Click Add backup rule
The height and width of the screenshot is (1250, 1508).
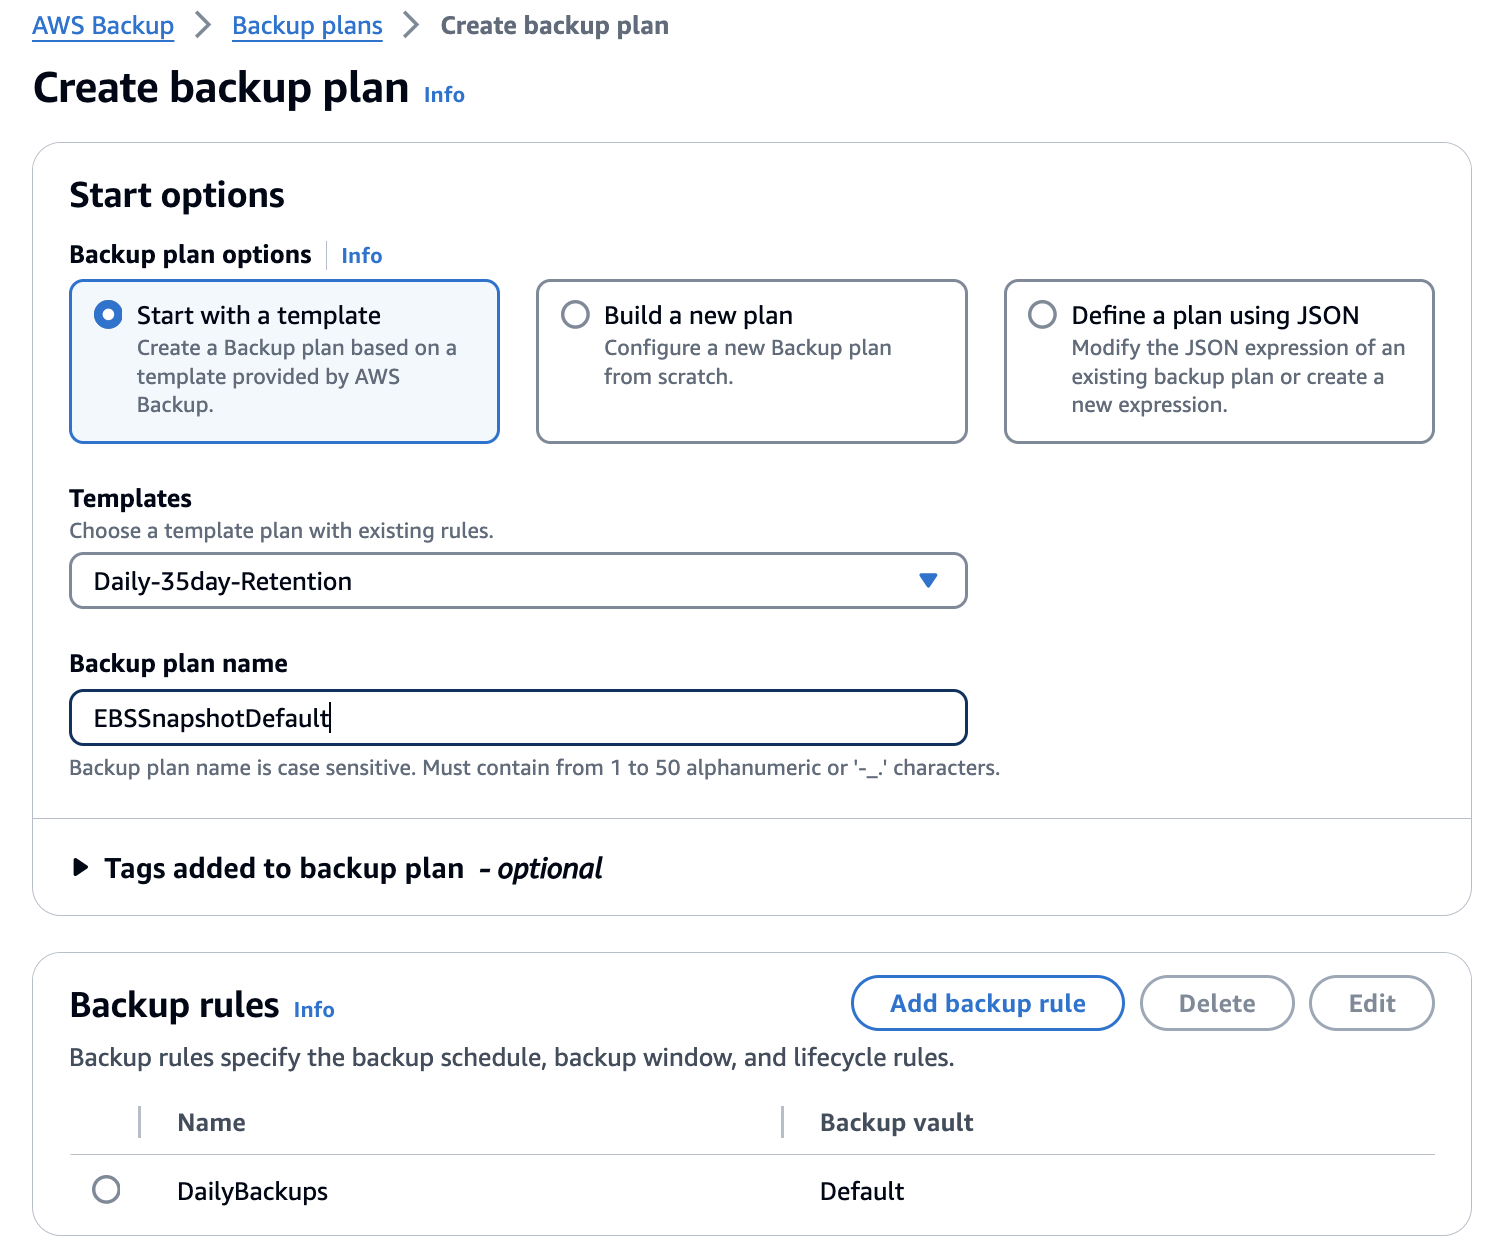[987, 1003]
